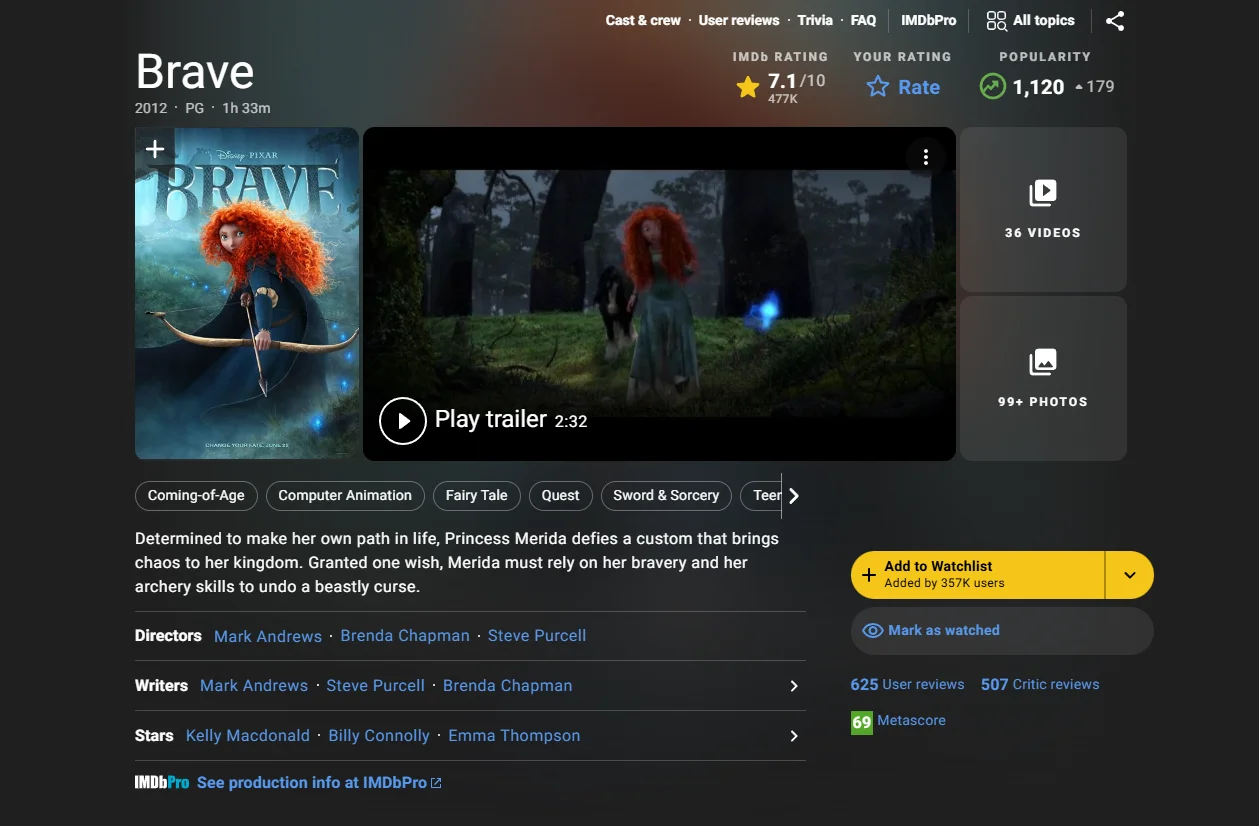Open the share menu
The image size is (1259, 826).
[1115, 20]
